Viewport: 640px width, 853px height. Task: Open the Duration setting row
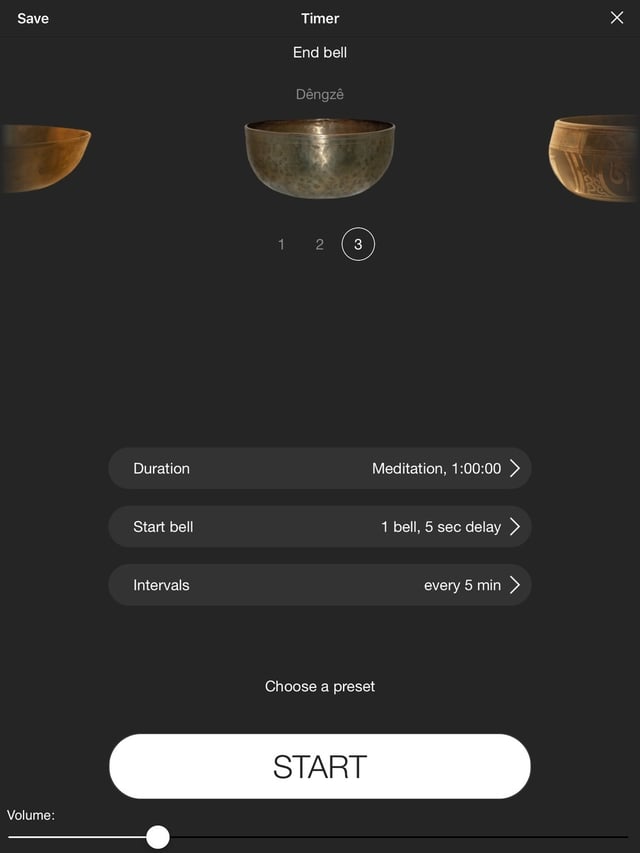(320, 468)
